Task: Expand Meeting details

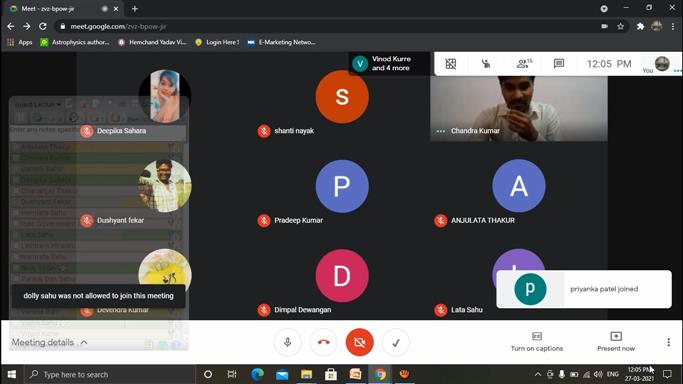Action: tap(49, 342)
